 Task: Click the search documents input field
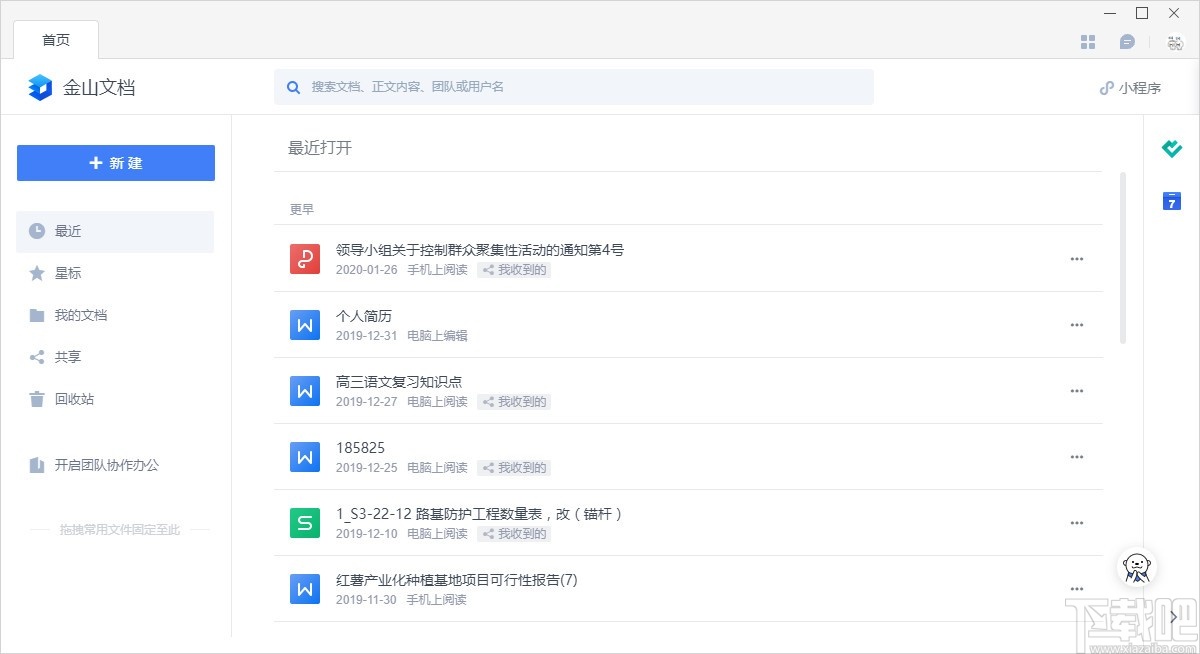574,87
